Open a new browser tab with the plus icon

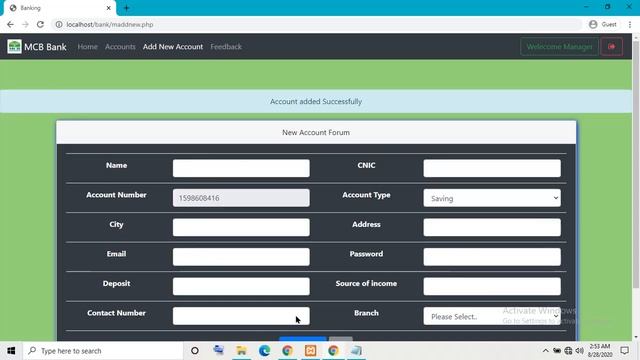(126, 8)
